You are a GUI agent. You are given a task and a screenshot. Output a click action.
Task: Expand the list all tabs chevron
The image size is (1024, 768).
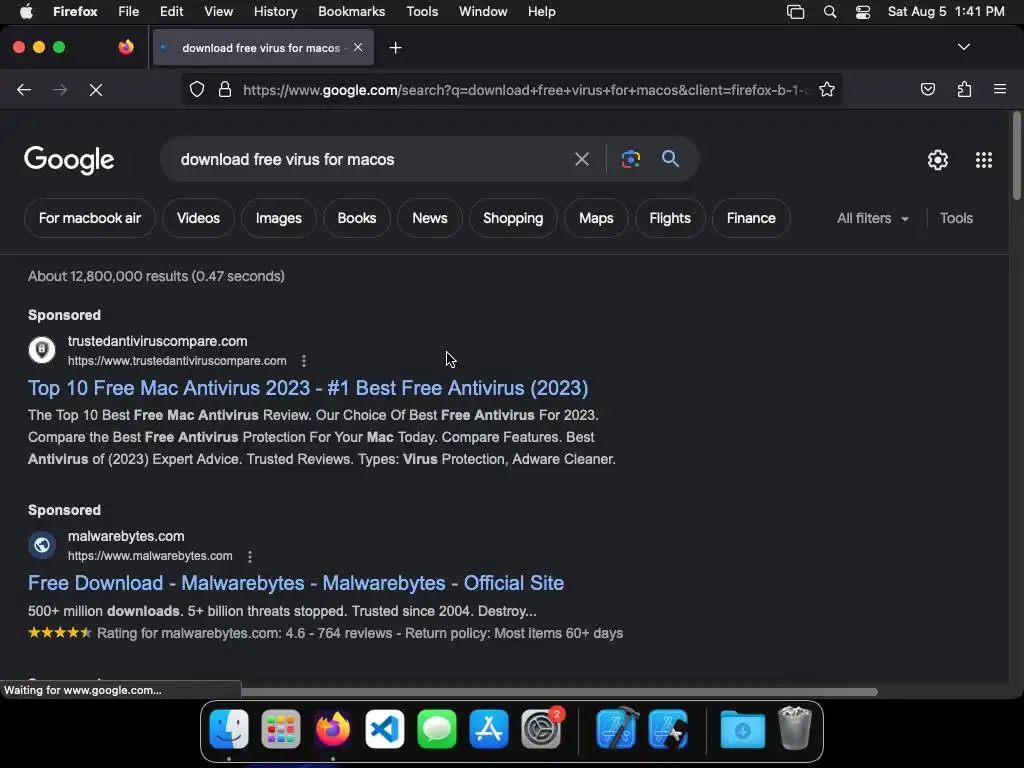pyautogui.click(x=964, y=47)
